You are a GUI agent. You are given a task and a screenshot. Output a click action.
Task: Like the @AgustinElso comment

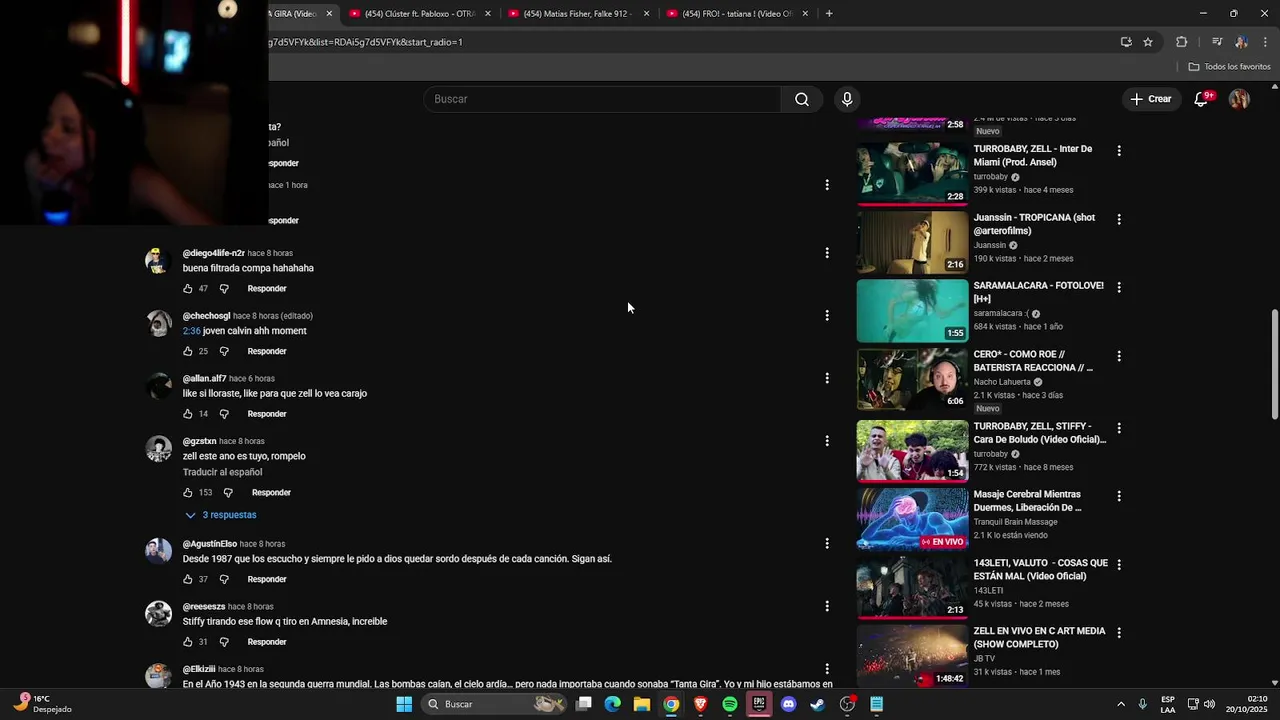(x=187, y=579)
